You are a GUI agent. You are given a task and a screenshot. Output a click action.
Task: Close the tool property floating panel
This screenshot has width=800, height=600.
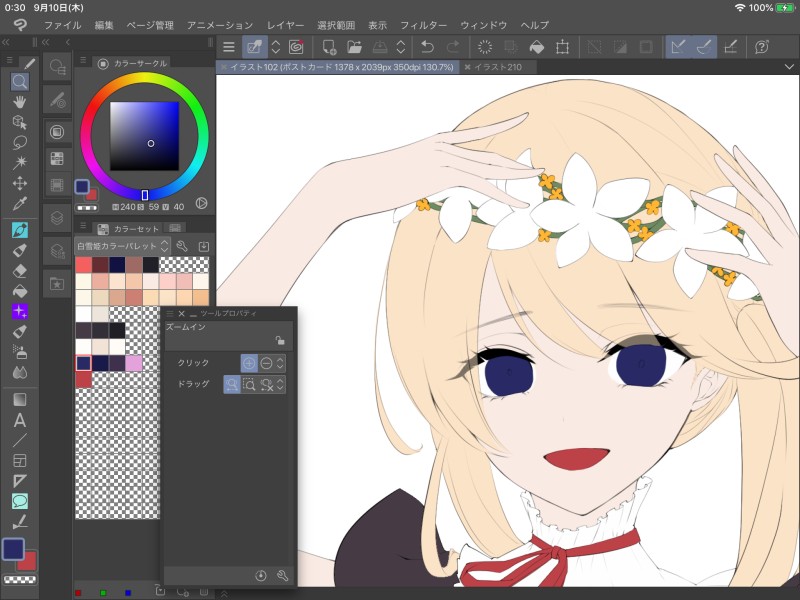click(x=181, y=313)
